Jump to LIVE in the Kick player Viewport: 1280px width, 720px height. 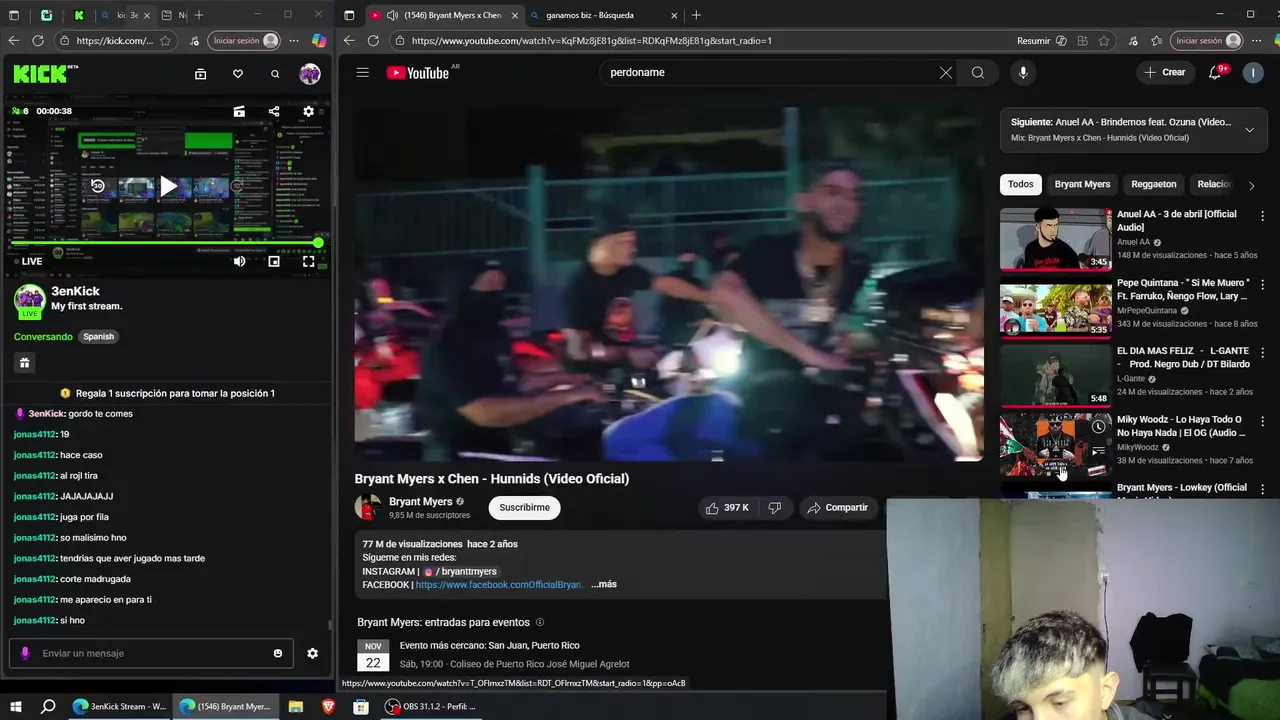27,261
